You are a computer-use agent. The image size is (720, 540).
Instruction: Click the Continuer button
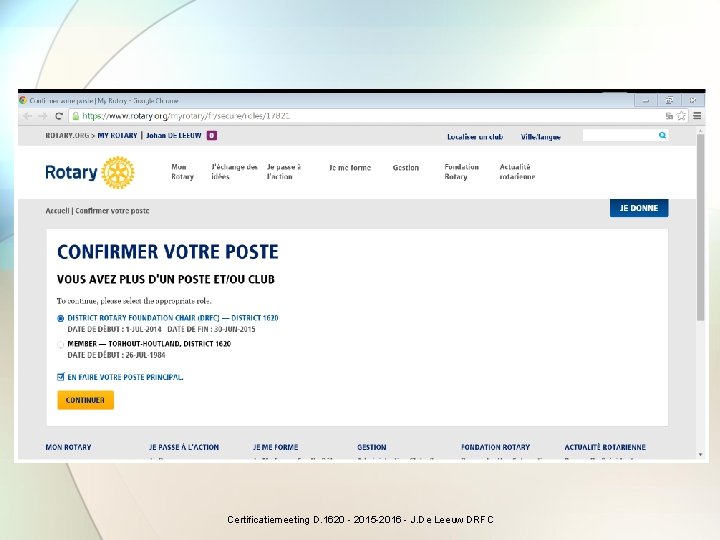point(85,400)
